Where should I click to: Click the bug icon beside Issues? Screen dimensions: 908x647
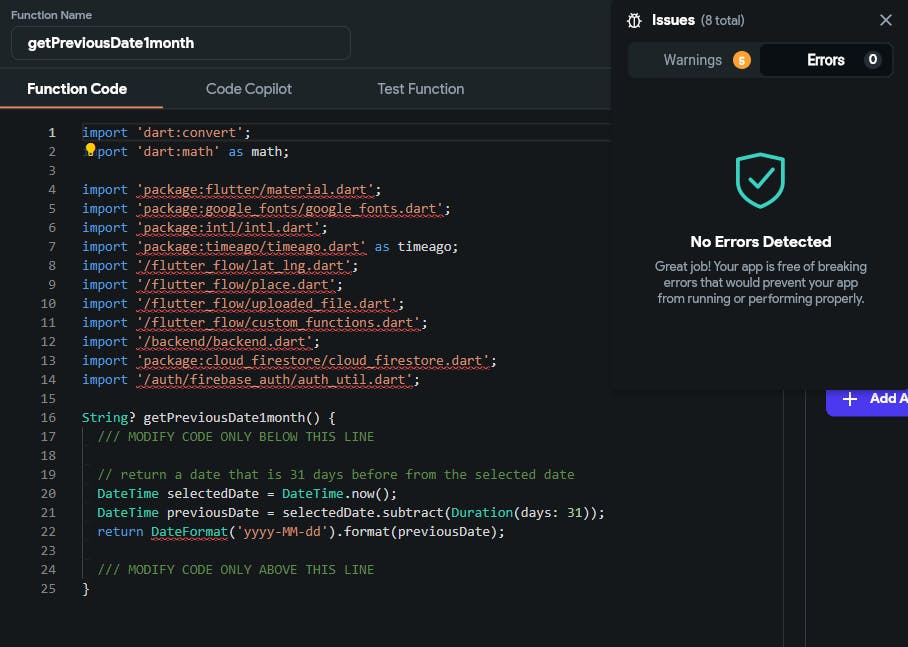634,20
